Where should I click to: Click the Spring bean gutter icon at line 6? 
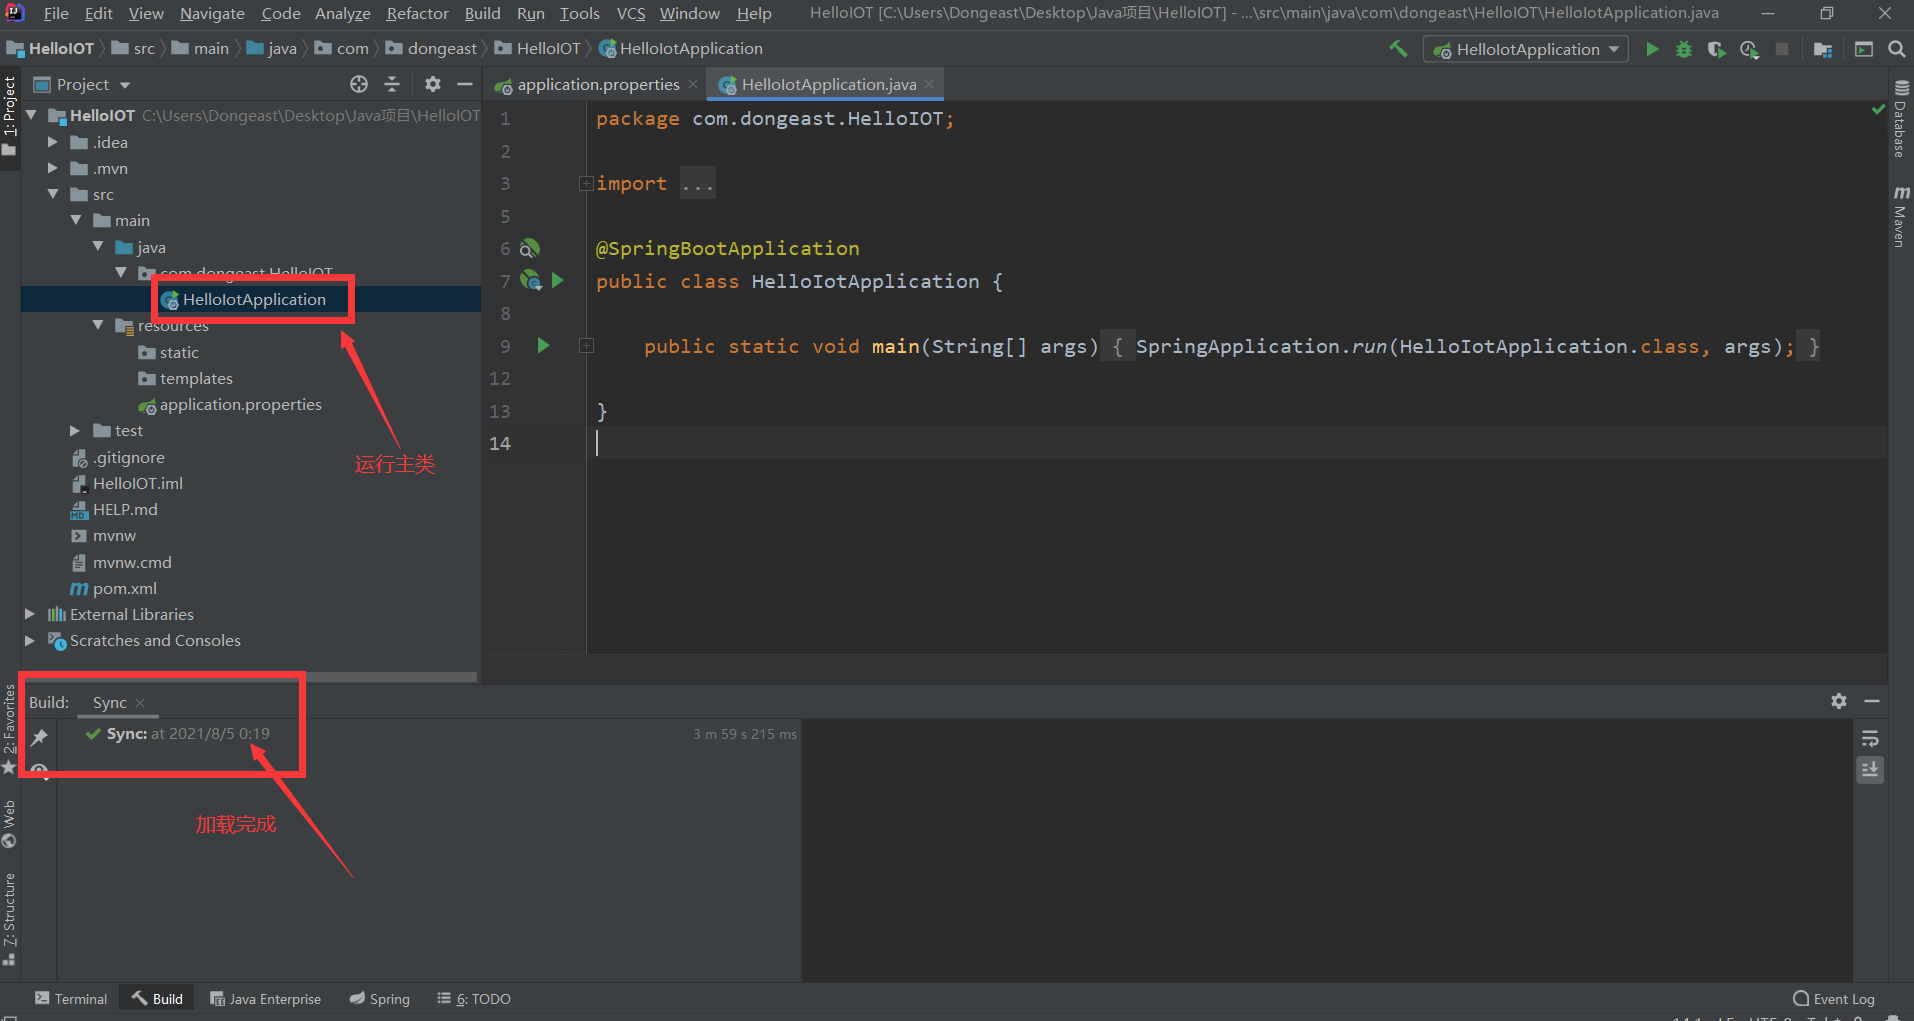[x=530, y=248]
